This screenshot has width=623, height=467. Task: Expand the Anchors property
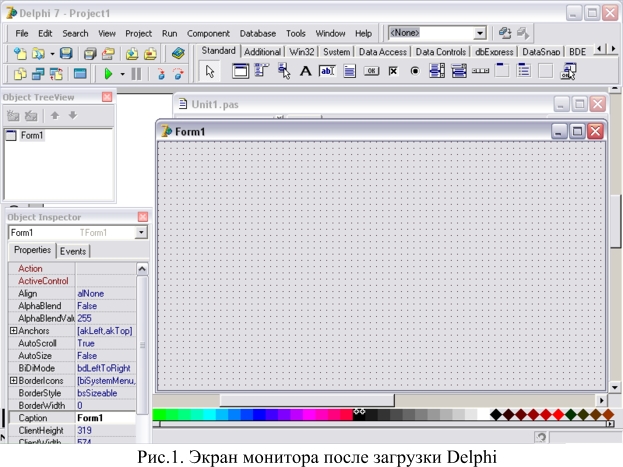pyautogui.click(x=13, y=330)
